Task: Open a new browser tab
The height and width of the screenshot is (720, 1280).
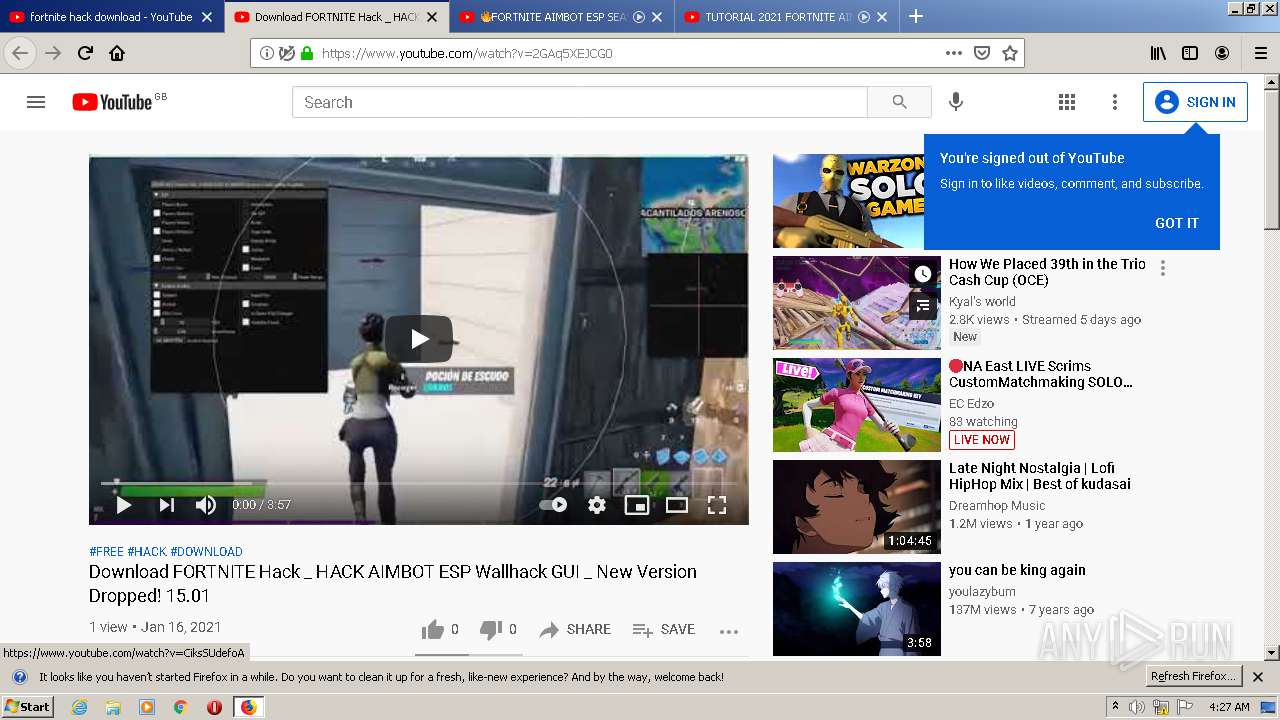Action: point(915,16)
